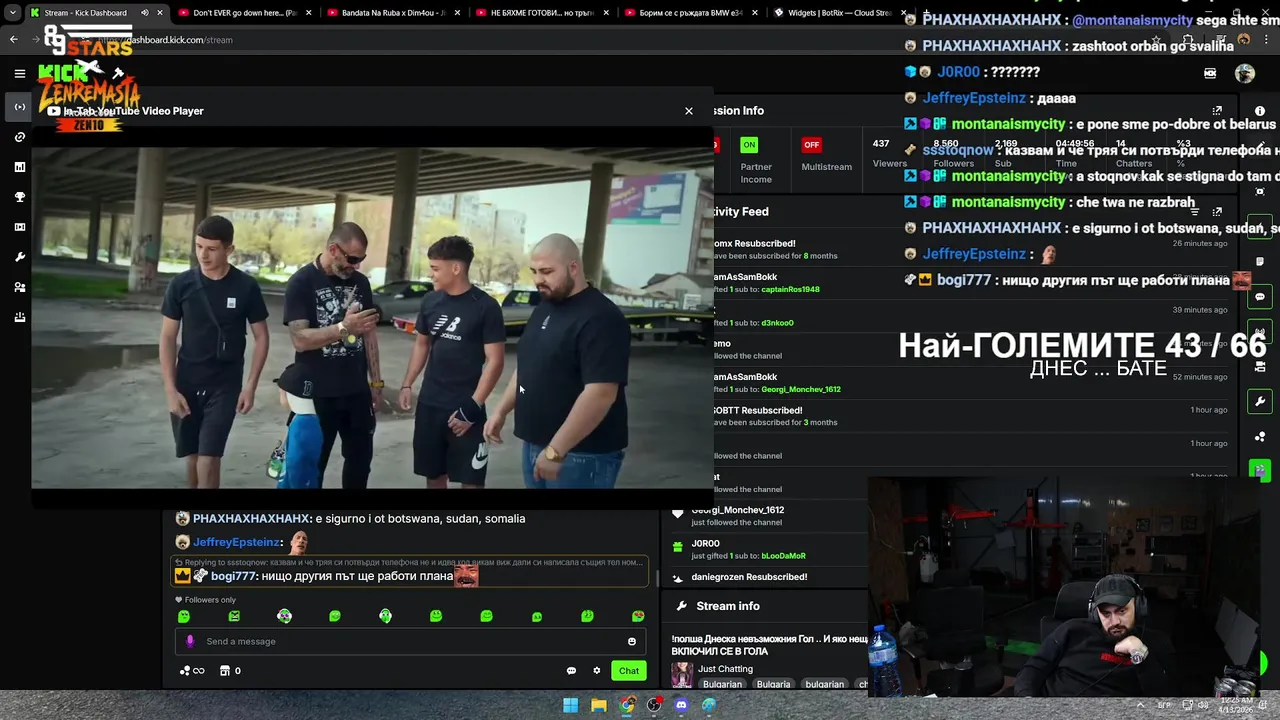Open captainRos1948 in Activity Feed

(x=790, y=290)
